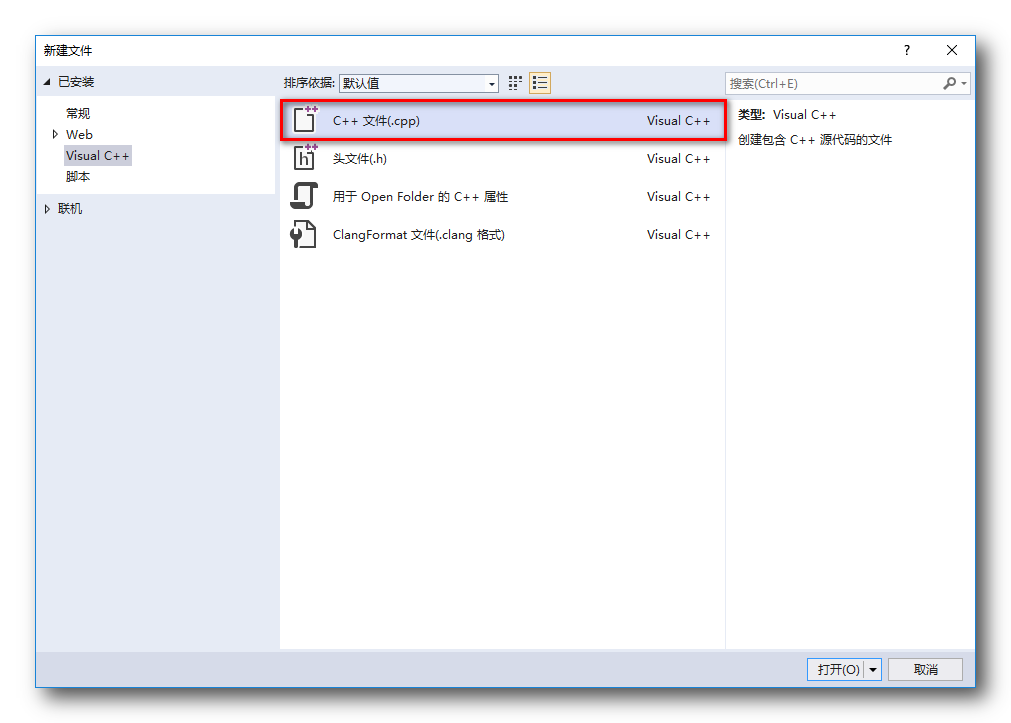This screenshot has height=723, width=1011.
Task: Select the 头文件(.h) list row text
Action: [x=359, y=159]
